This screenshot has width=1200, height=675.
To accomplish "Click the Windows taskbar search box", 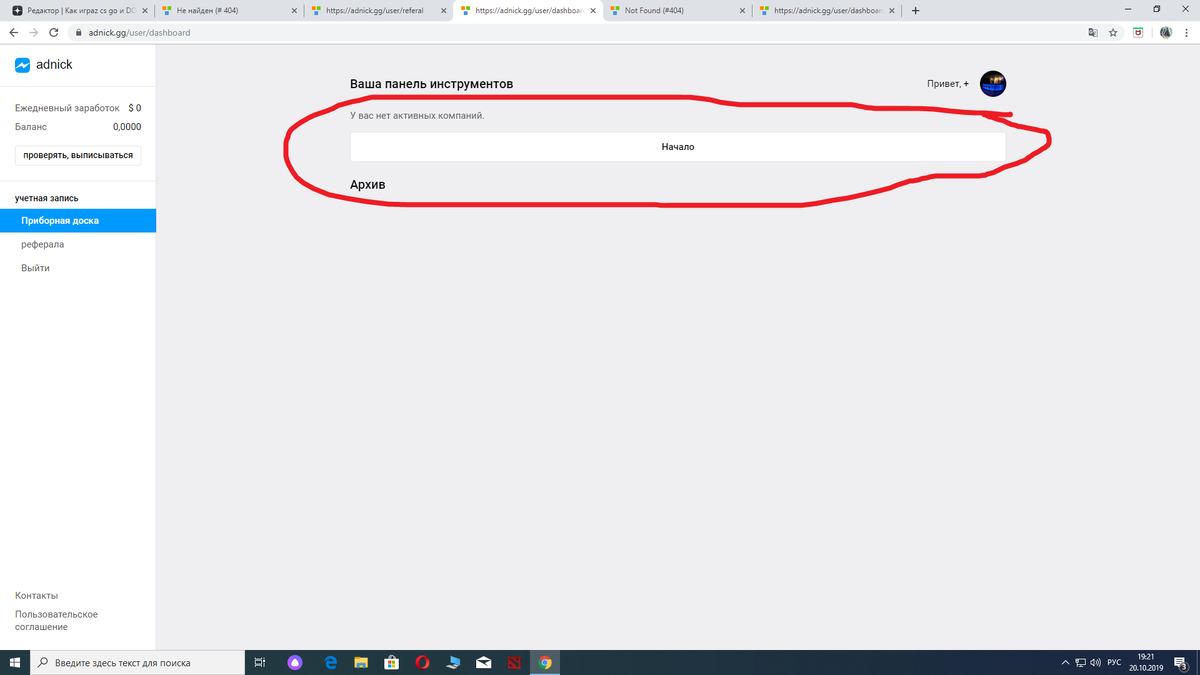I will coord(136,662).
